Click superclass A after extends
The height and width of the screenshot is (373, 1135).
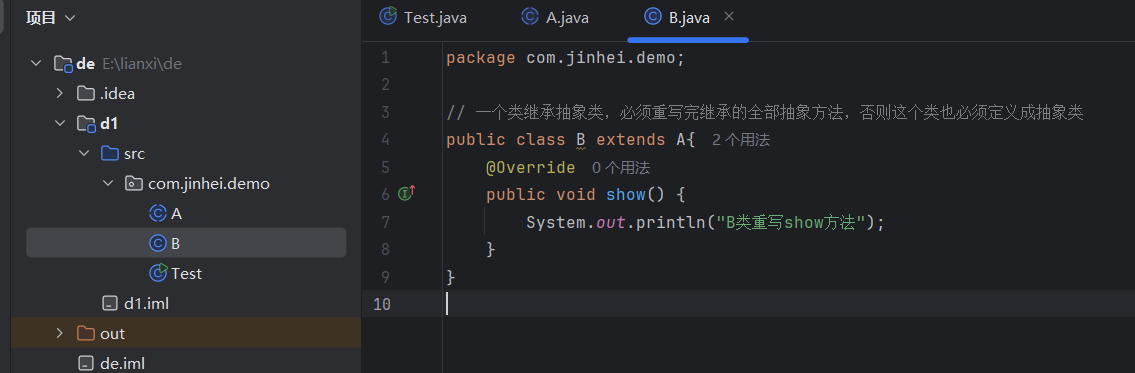[x=680, y=140]
